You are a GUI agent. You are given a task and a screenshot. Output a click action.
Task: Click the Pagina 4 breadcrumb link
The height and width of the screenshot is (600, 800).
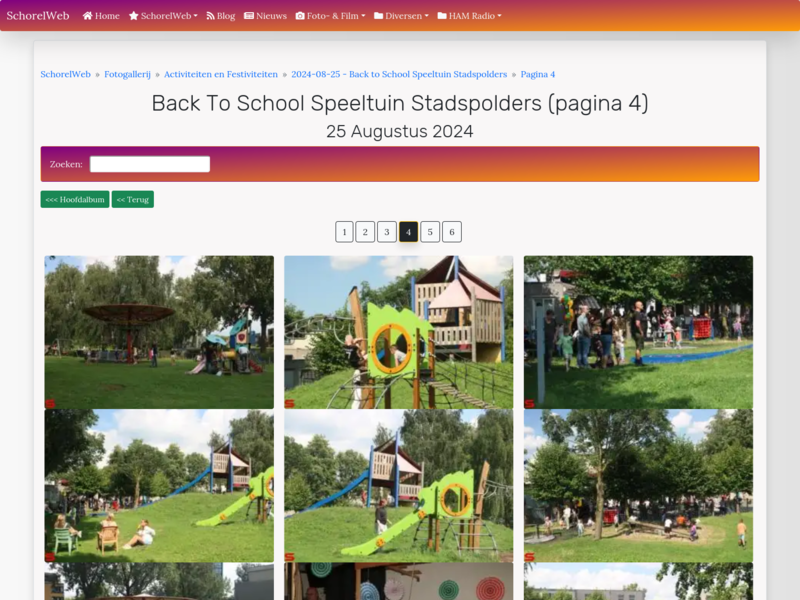(x=538, y=74)
